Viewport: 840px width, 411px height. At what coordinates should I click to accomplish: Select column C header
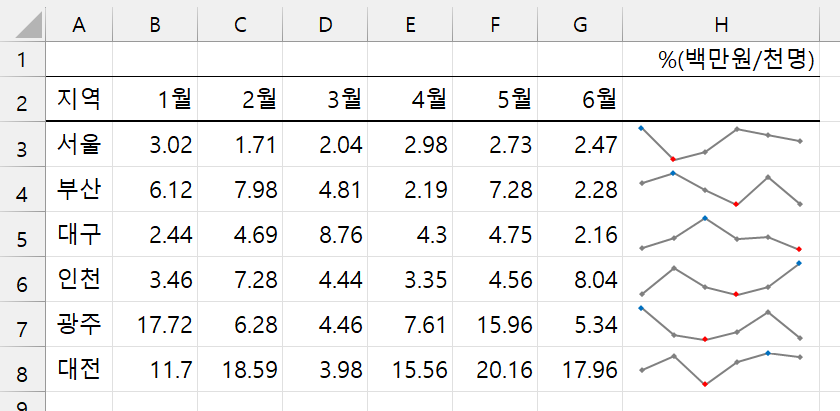click(240, 25)
